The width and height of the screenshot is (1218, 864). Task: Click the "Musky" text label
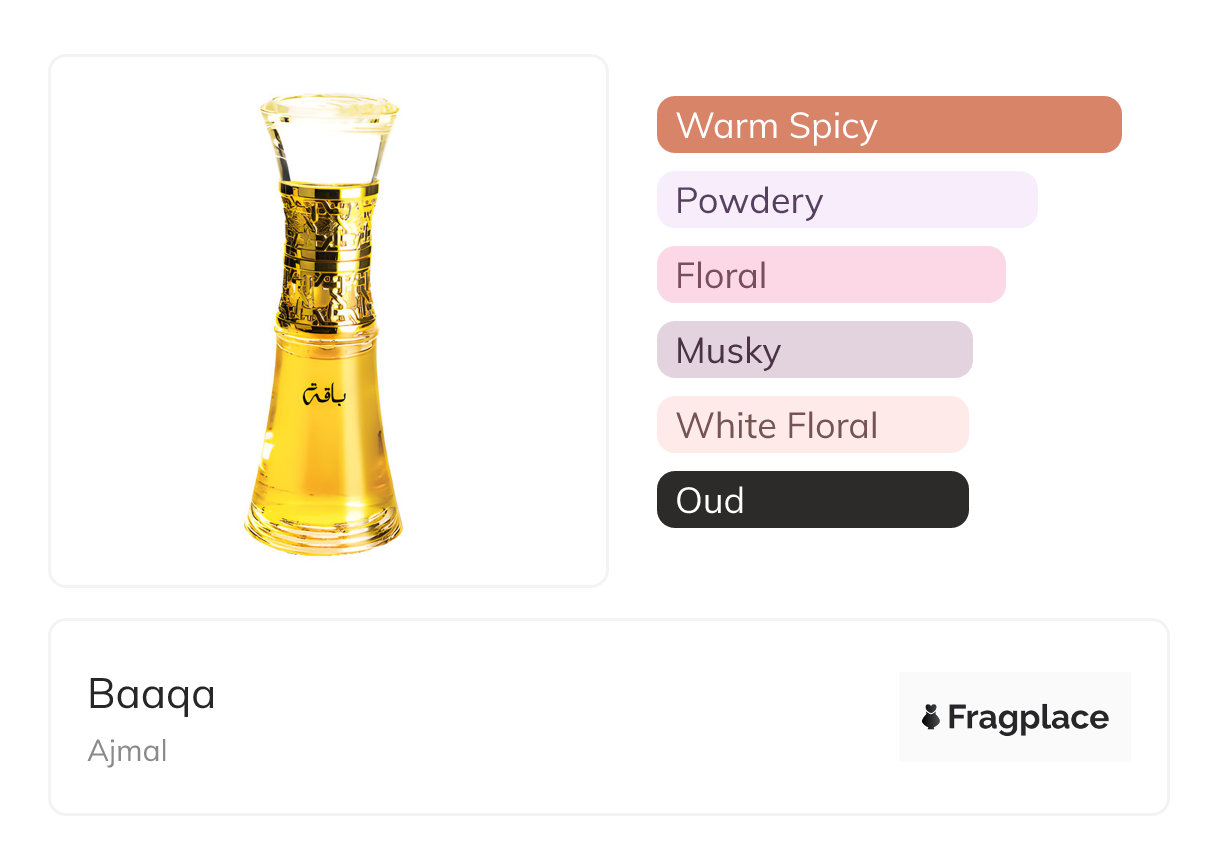pos(728,351)
